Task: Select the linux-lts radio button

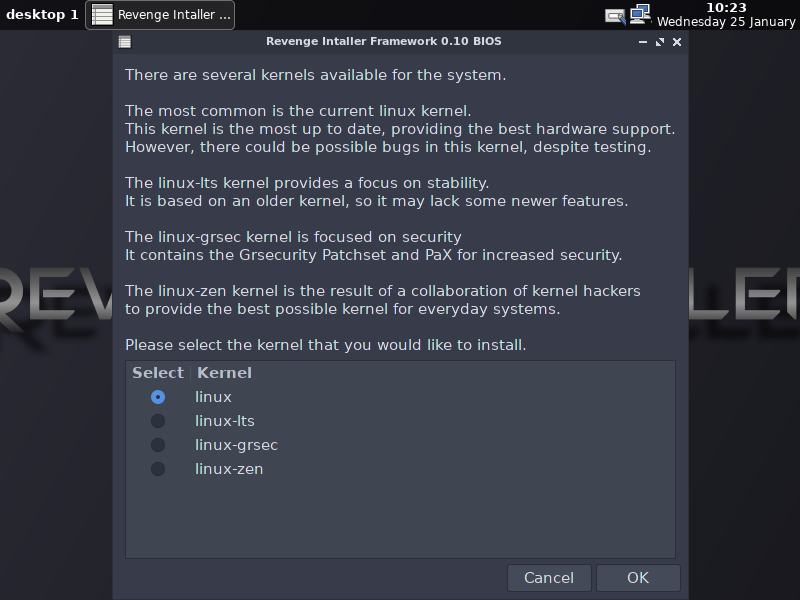Action: click(158, 421)
